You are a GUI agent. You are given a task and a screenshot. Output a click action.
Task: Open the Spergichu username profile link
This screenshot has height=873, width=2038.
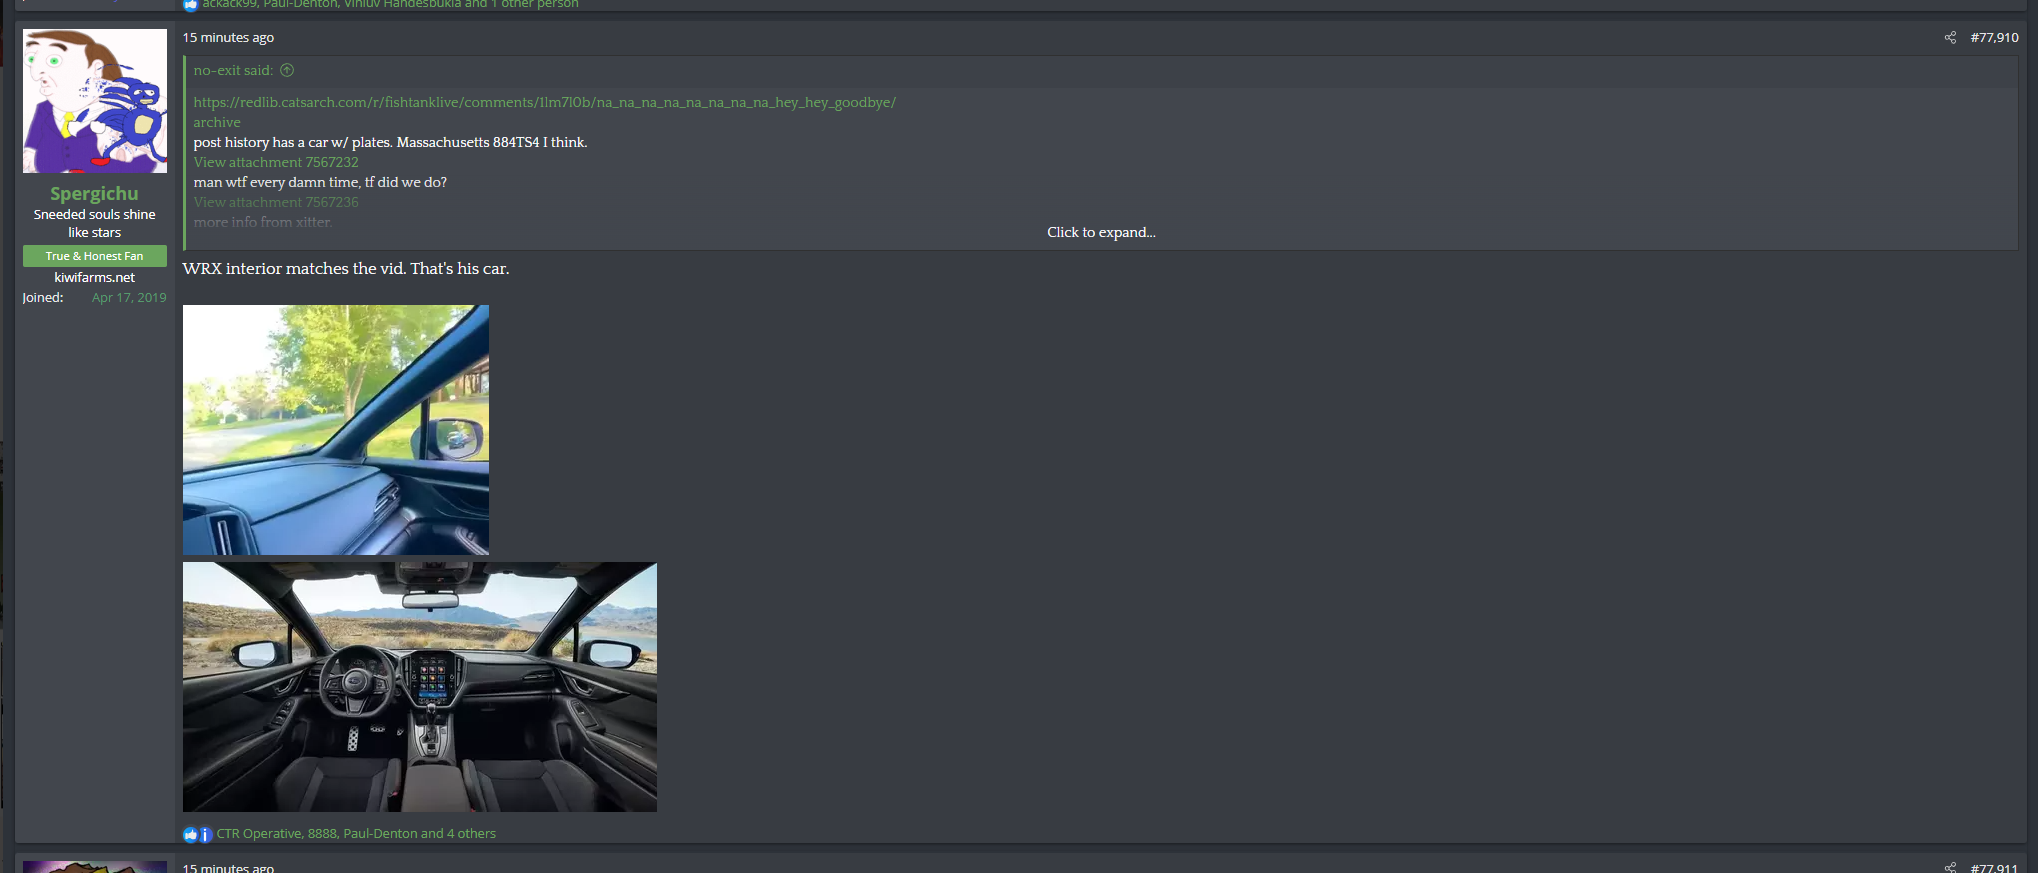[x=94, y=193]
